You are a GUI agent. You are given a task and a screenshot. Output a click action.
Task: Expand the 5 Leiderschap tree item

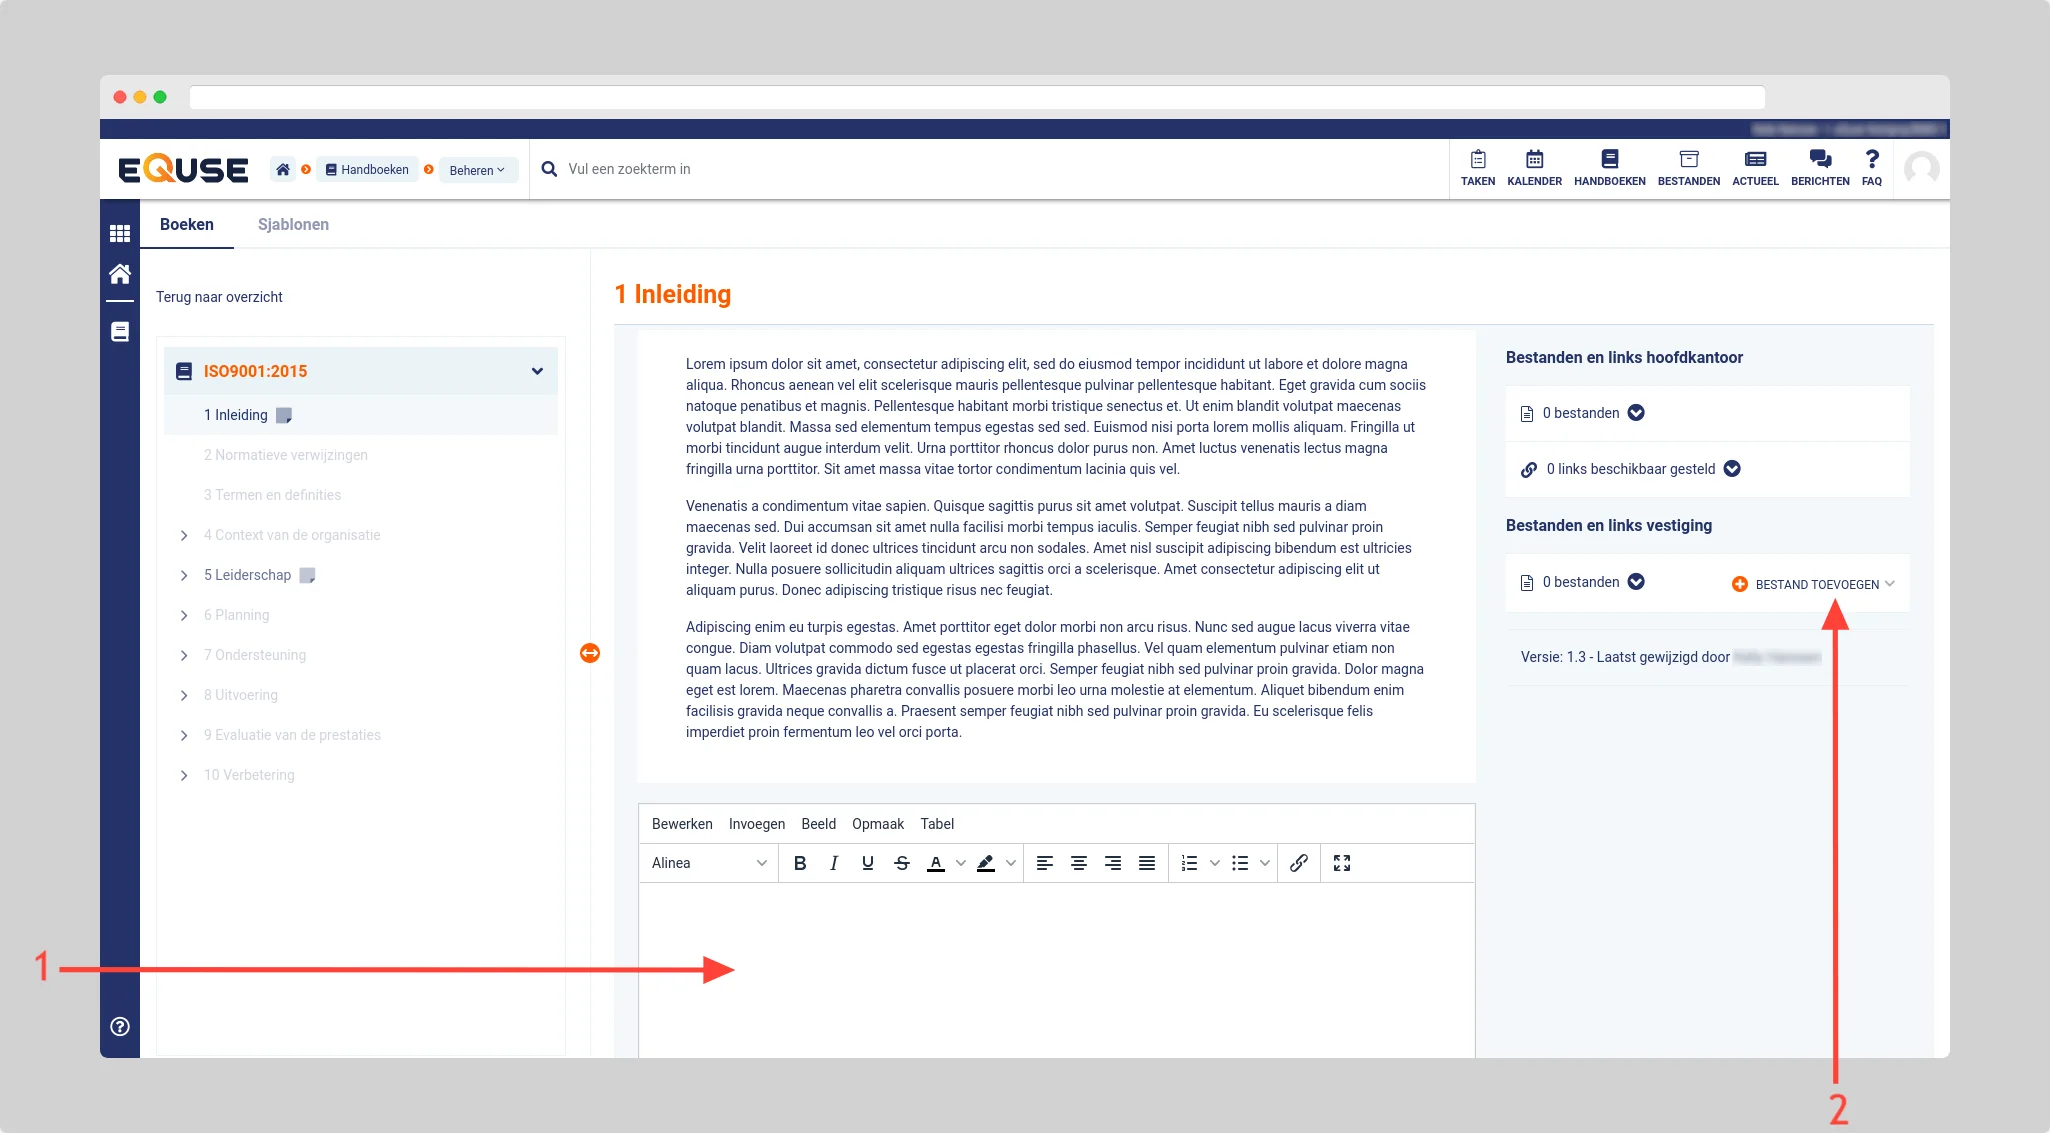coord(184,575)
